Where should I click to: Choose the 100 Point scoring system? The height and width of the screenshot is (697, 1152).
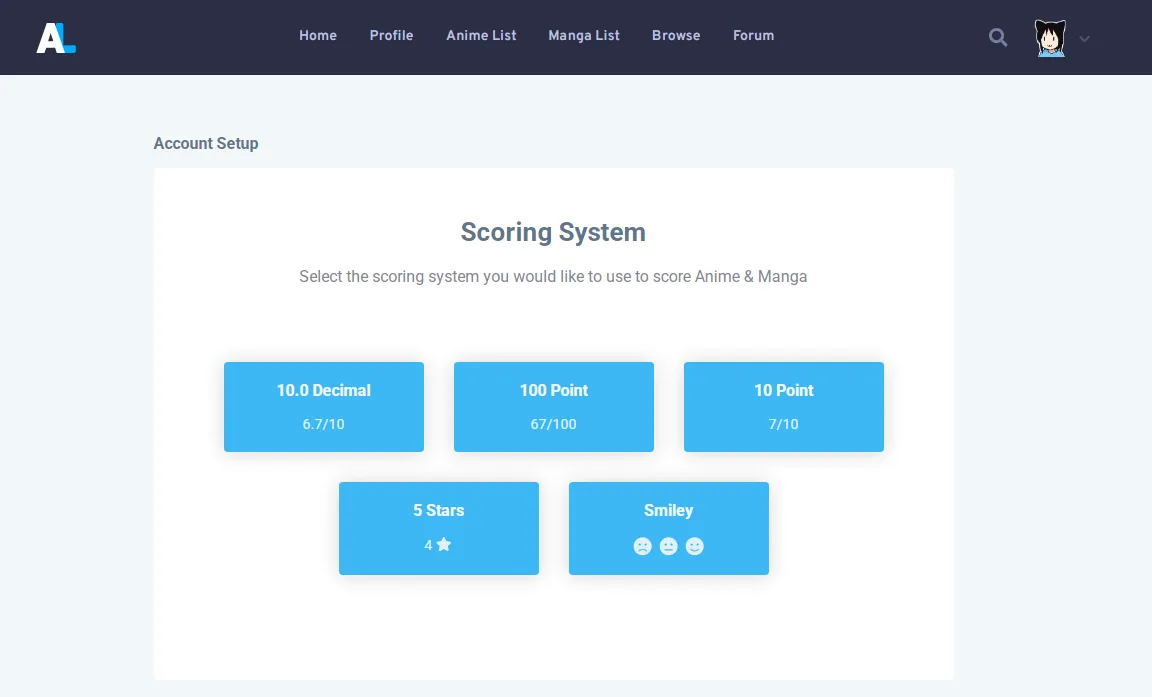[x=554, y=407]
